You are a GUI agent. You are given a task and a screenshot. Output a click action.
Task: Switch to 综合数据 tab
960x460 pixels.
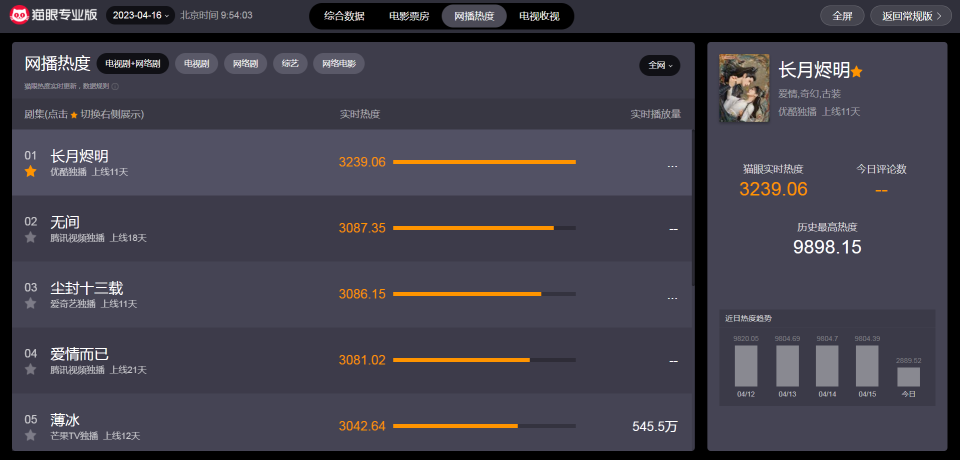(344, 17)
